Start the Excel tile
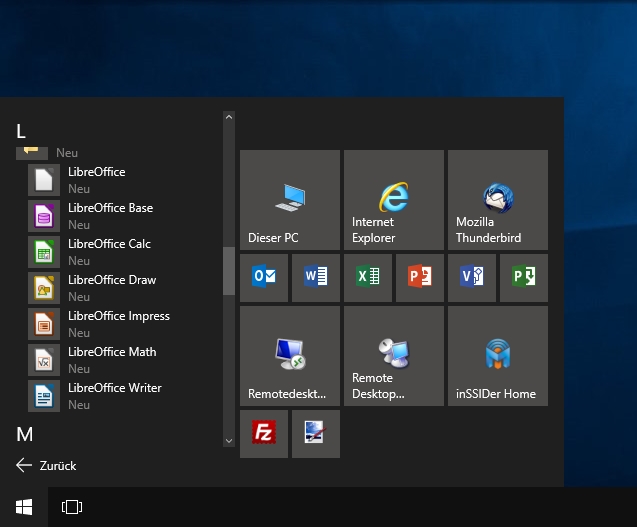This screenshot has width=637, height=527. pyautogui.click(x=368, y=278)
